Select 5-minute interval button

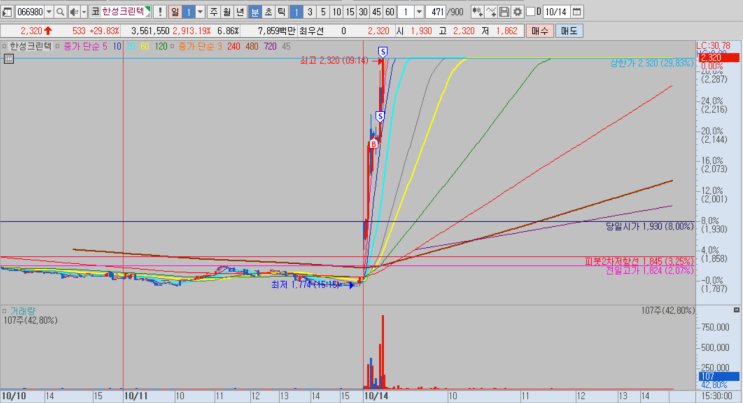tap(323, 11)
